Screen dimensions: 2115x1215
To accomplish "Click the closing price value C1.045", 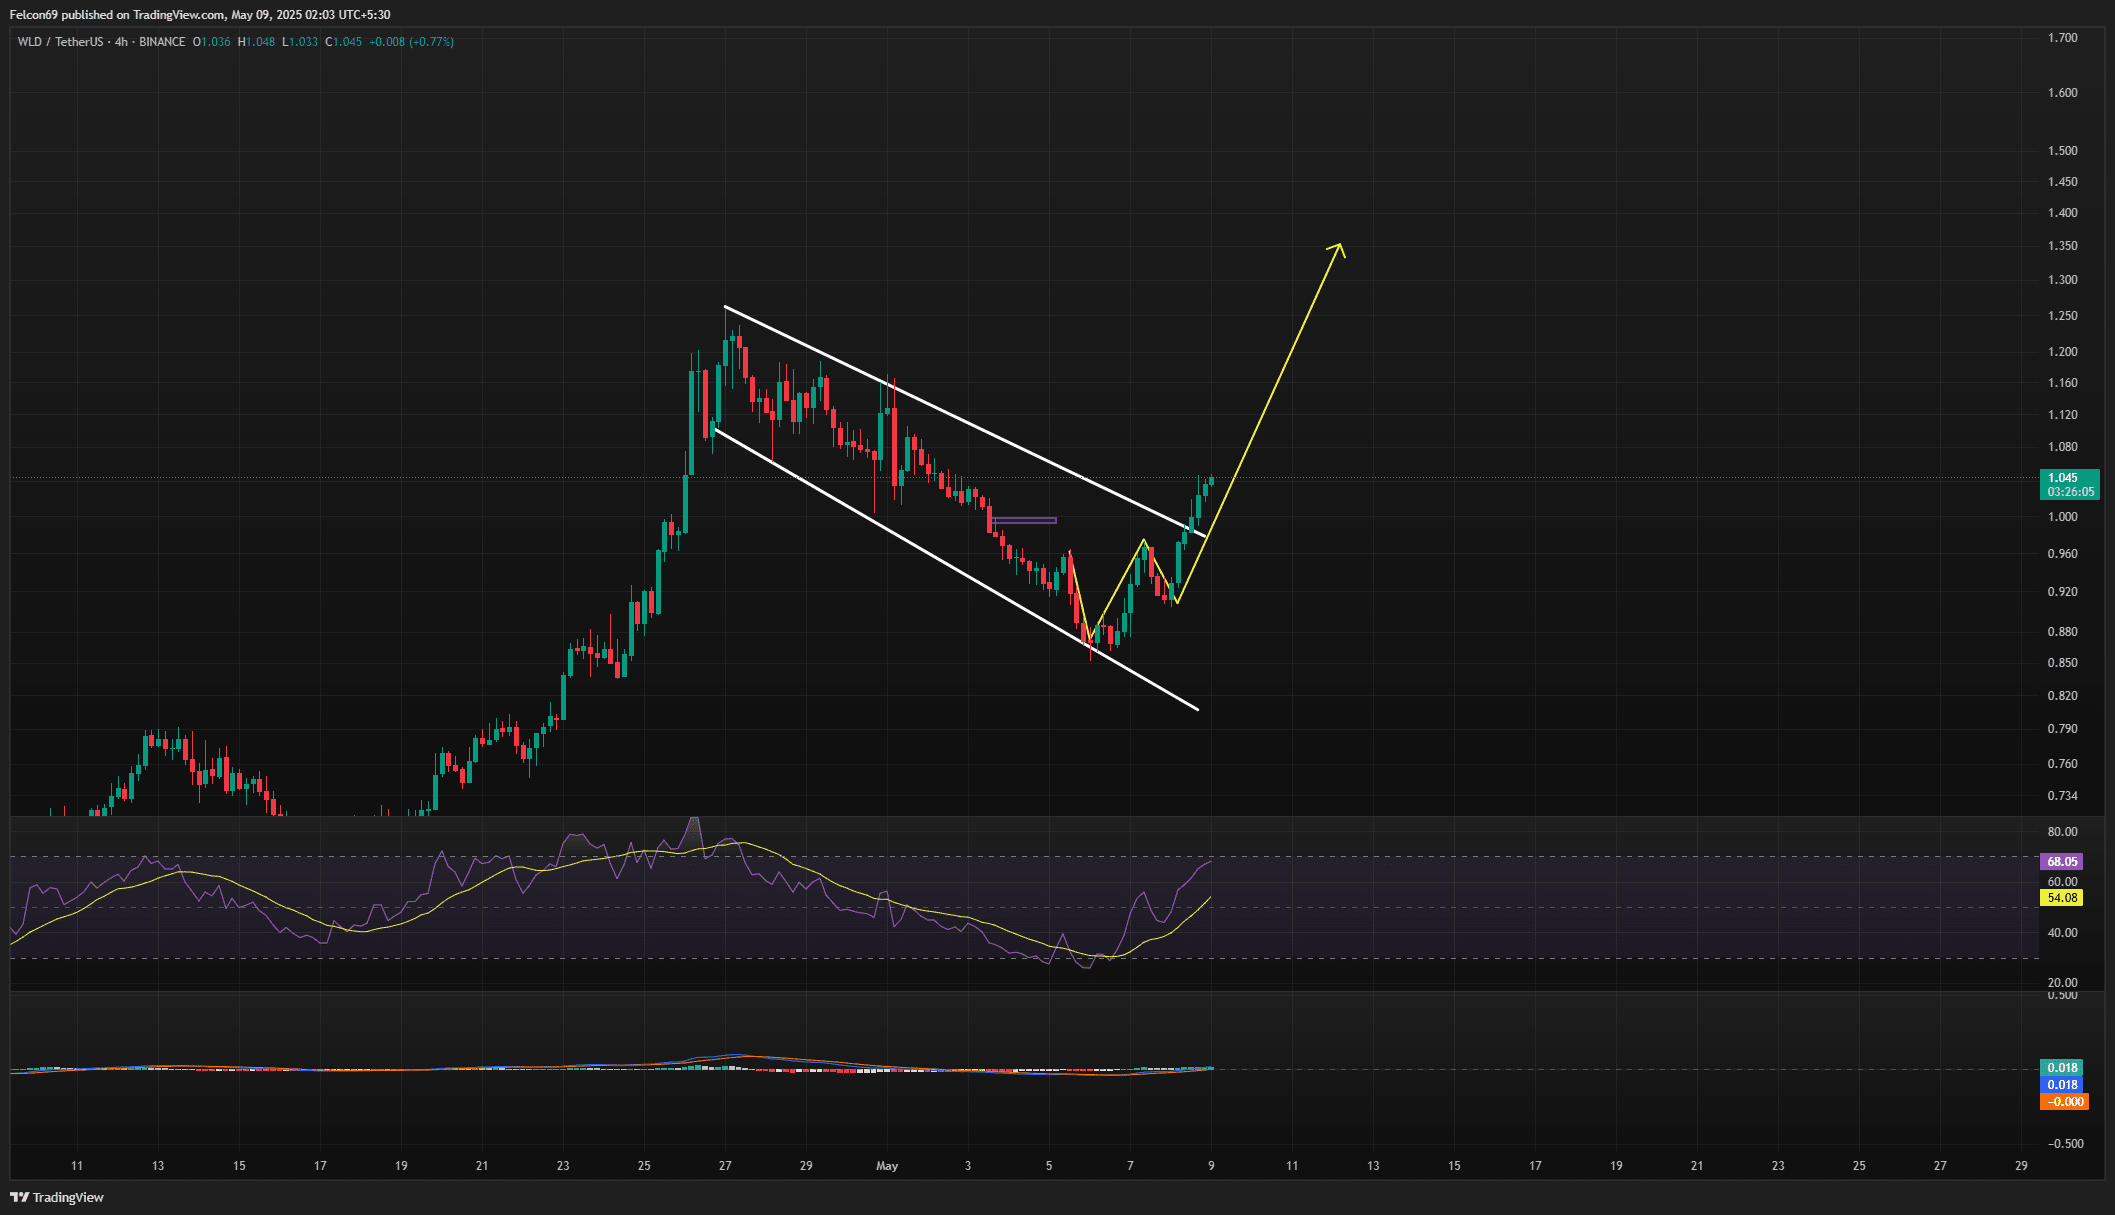I will click(344, 42).
